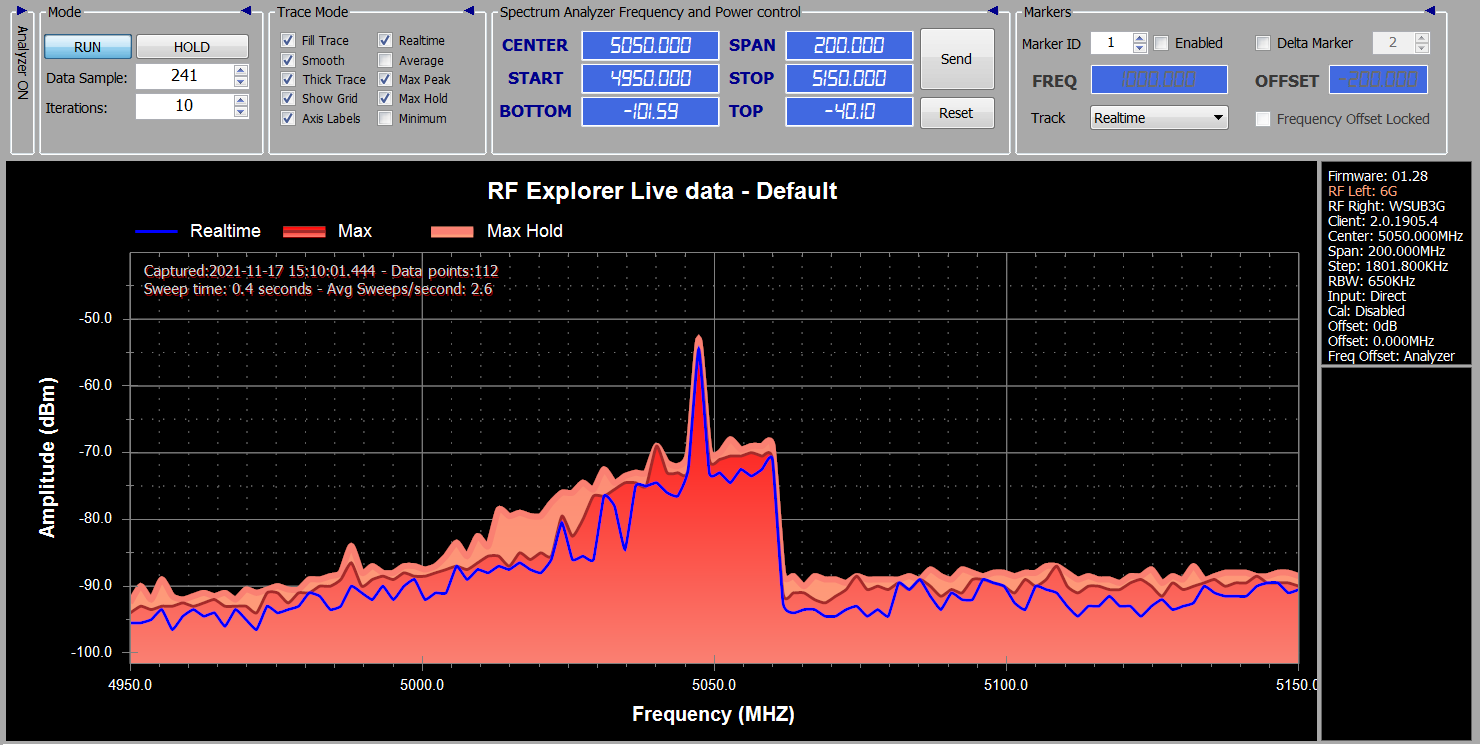The width and height of the screenshot is (1480, 745).
Task: Click the RUN mode button
Action: (88, 47)
